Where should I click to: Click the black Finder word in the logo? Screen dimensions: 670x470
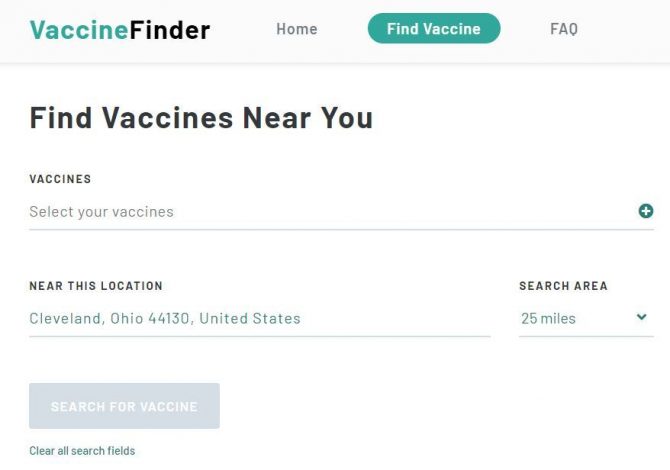click(x=170, y=30)
